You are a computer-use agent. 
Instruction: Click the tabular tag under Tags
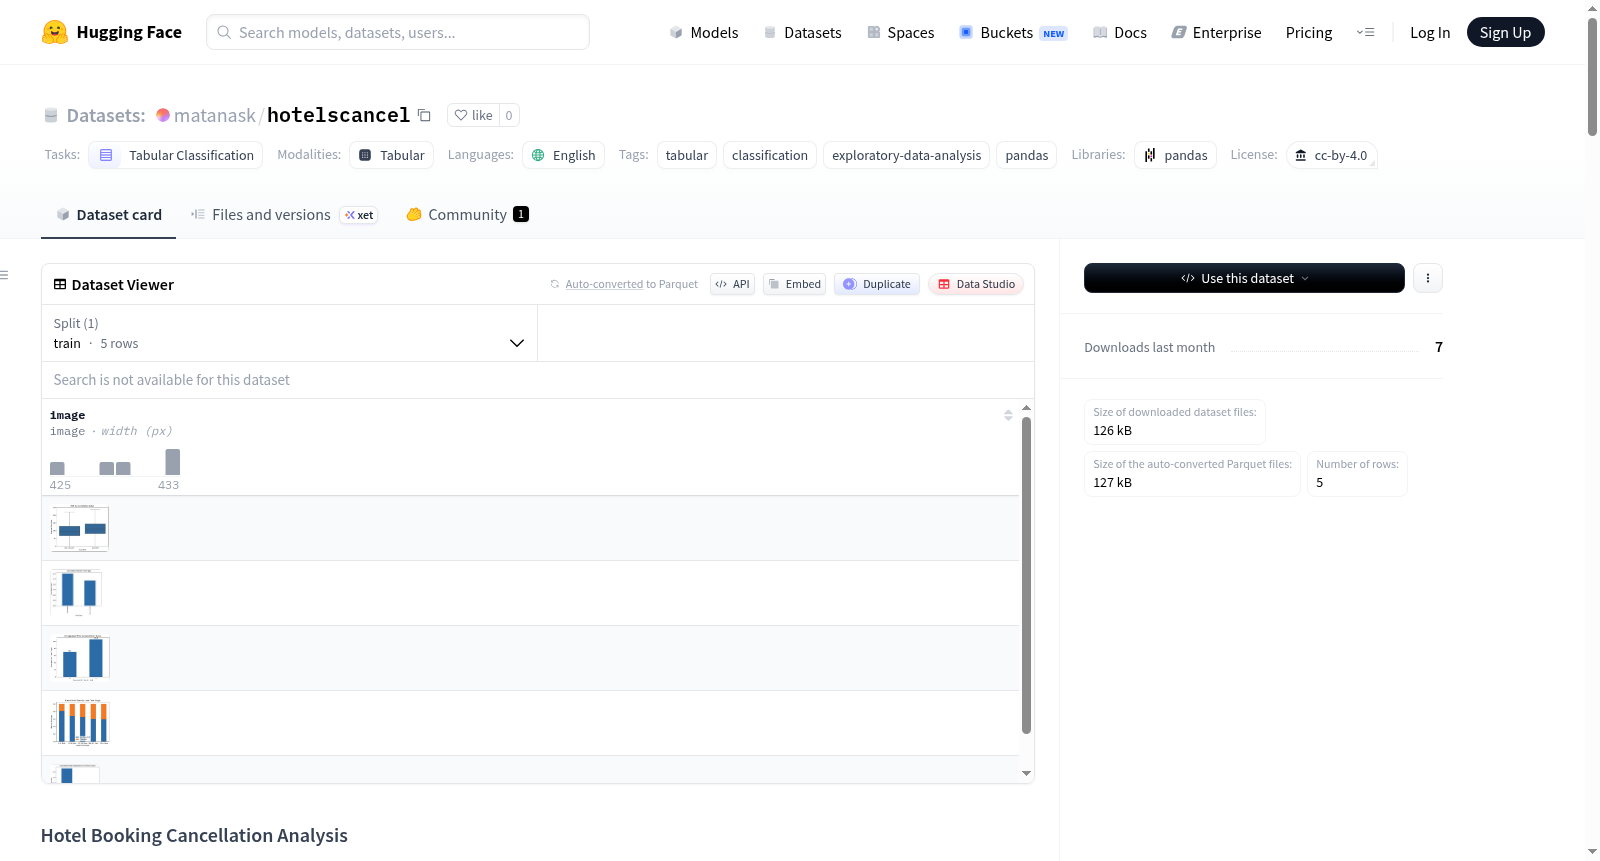[687, 155]
